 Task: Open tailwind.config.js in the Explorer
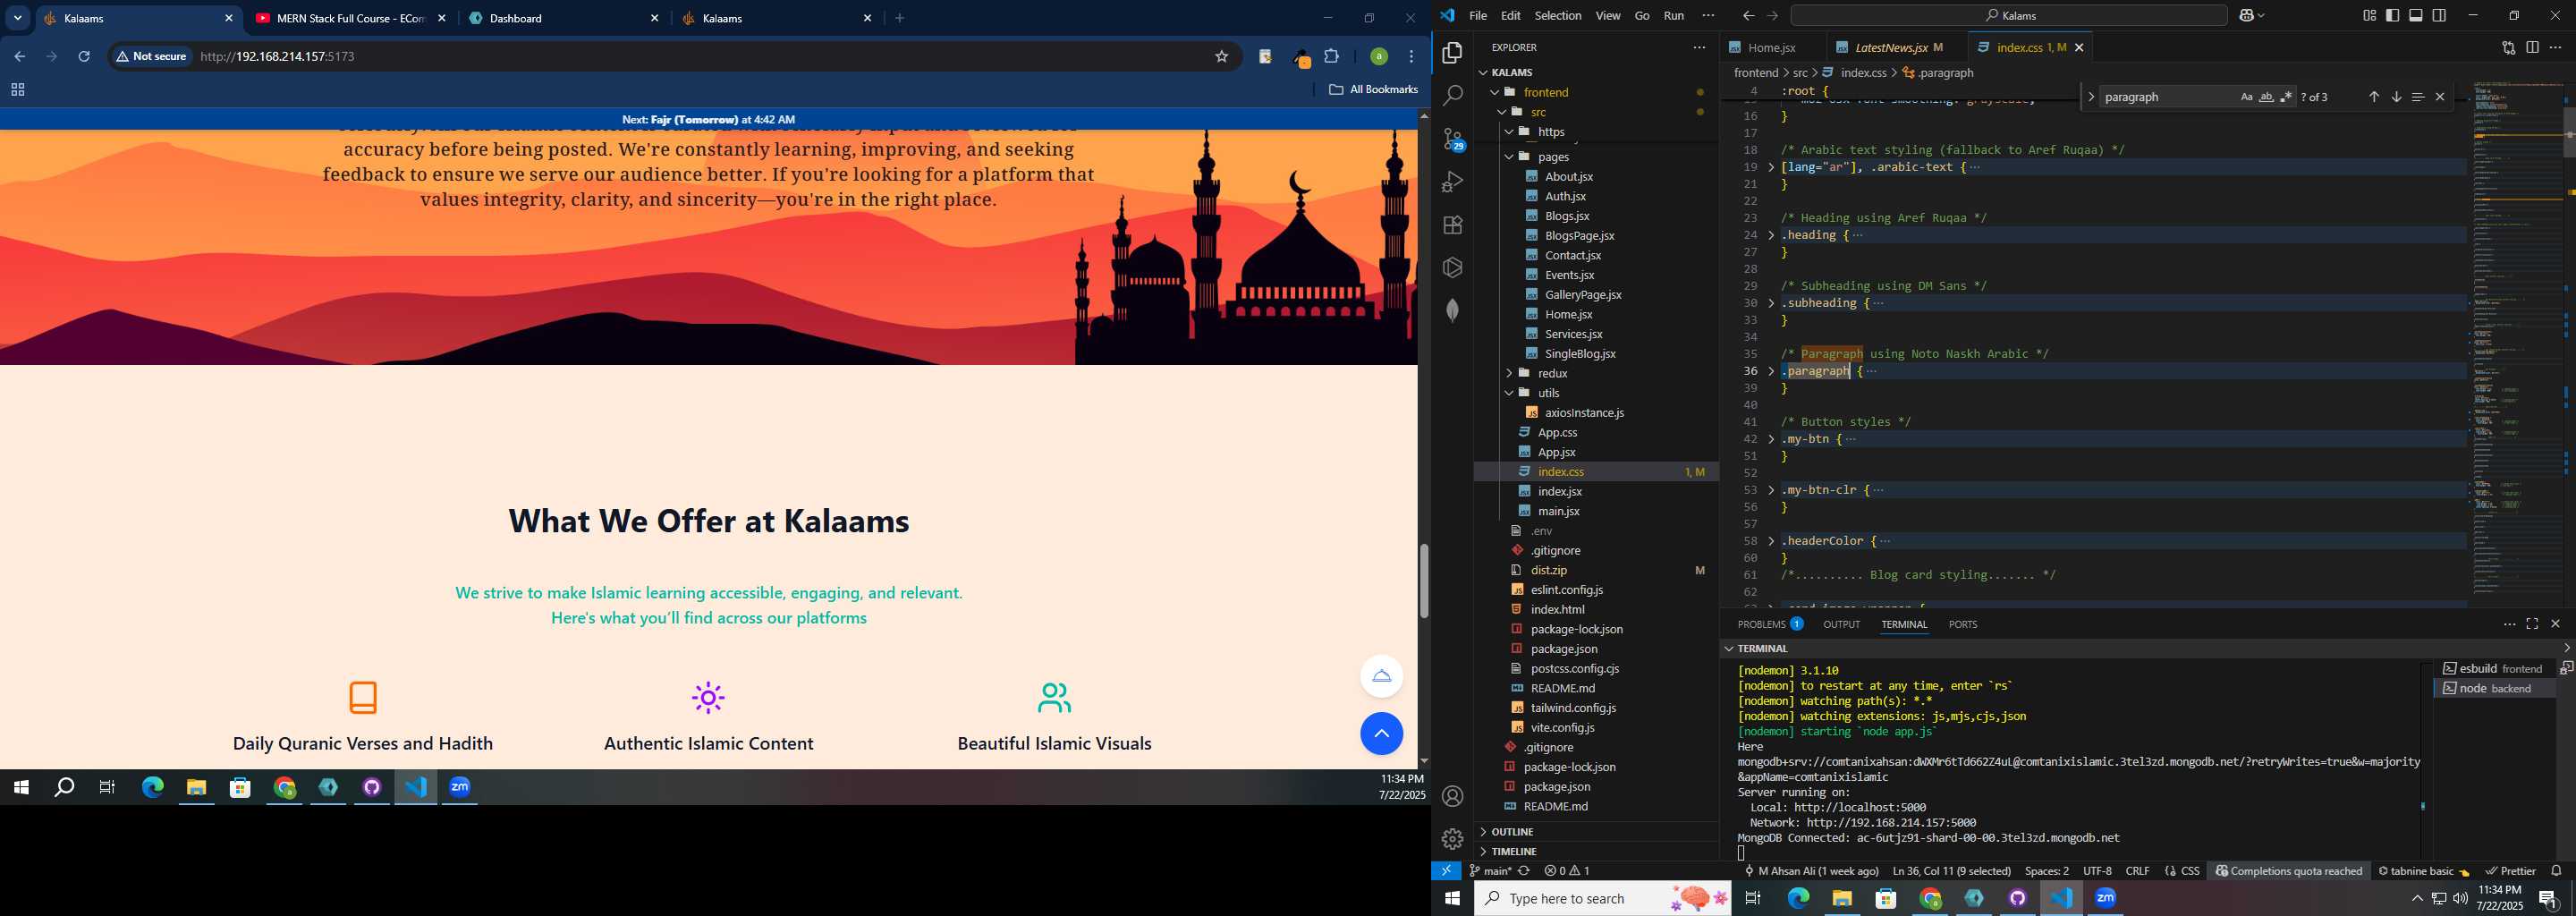click(x=1573, y=708)
